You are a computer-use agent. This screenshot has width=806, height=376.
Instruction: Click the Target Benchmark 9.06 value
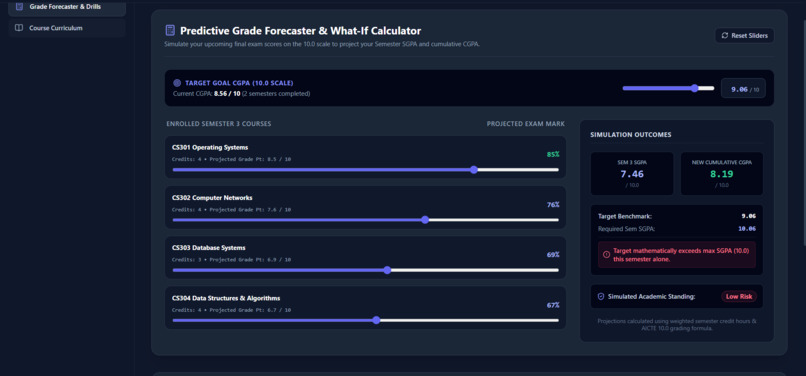pos(749,216)
